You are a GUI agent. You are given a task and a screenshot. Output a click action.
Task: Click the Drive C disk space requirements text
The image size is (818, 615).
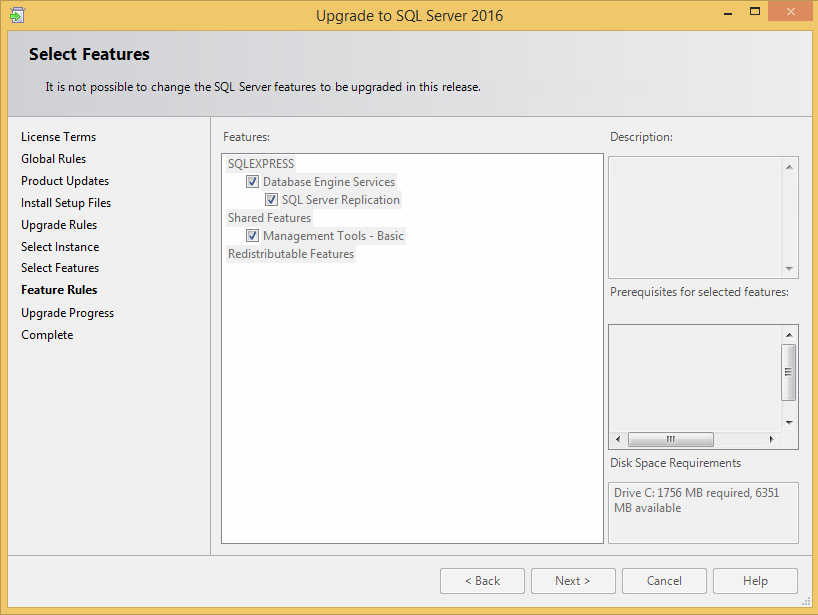[696, 500]
